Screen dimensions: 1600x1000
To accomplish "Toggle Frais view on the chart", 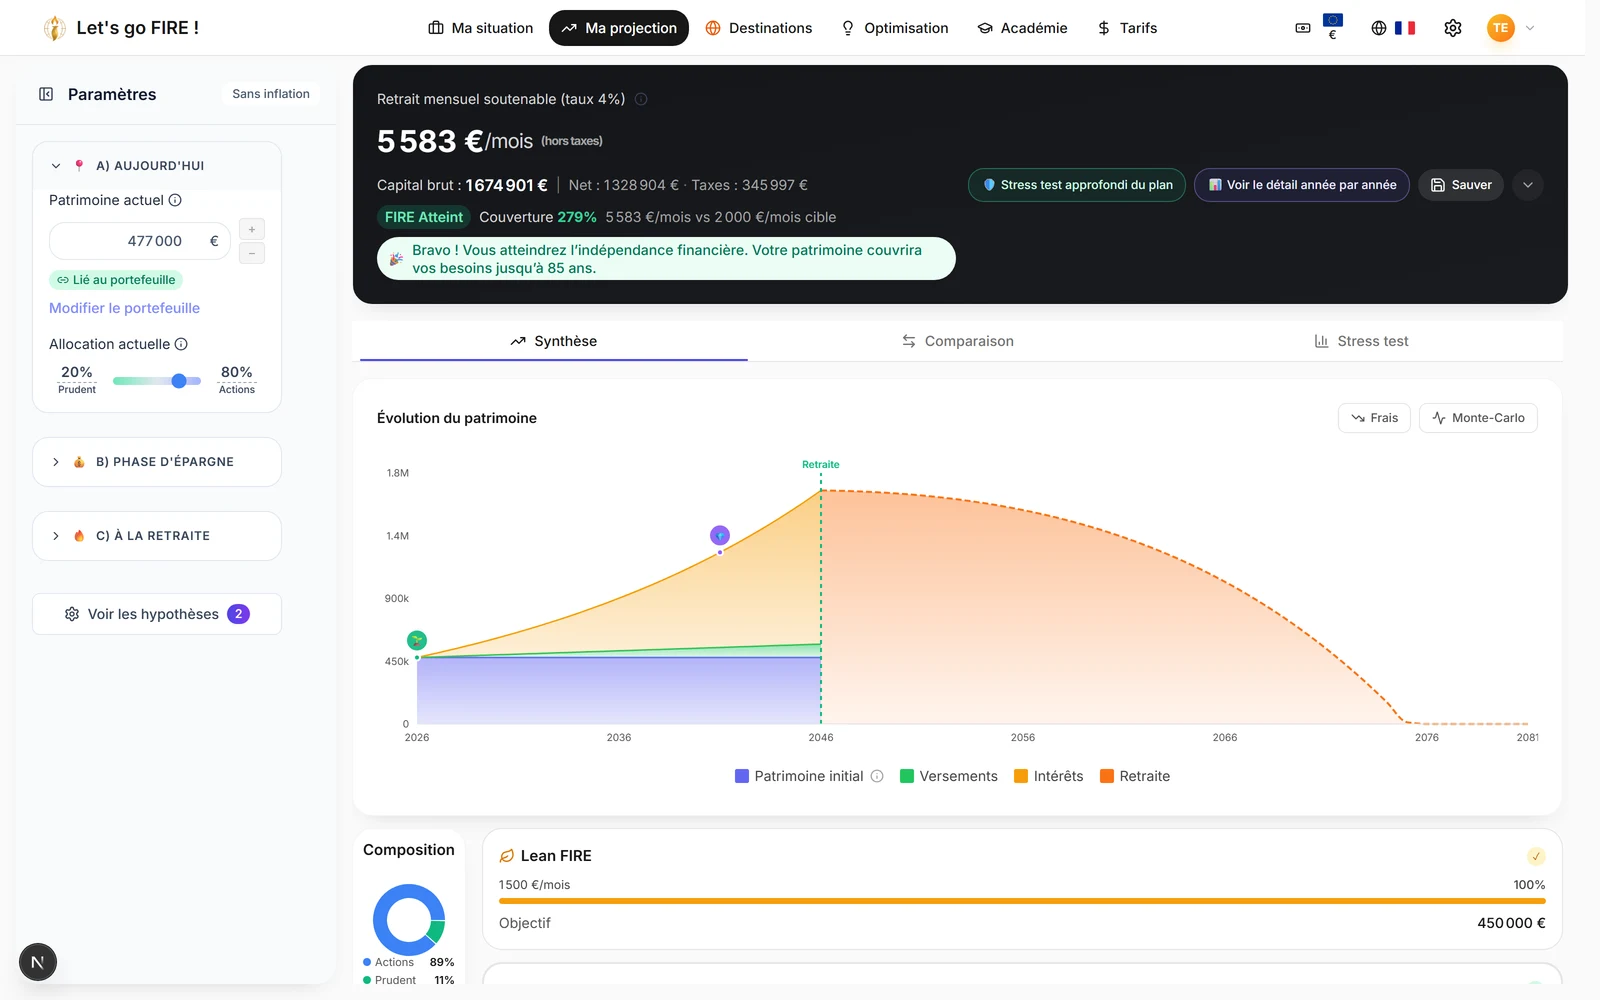I will [1374, 418].
